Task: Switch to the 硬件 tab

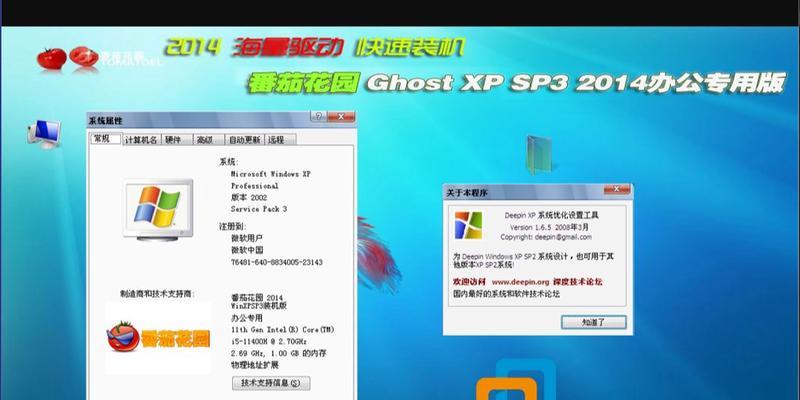Action: click(177, 140)
